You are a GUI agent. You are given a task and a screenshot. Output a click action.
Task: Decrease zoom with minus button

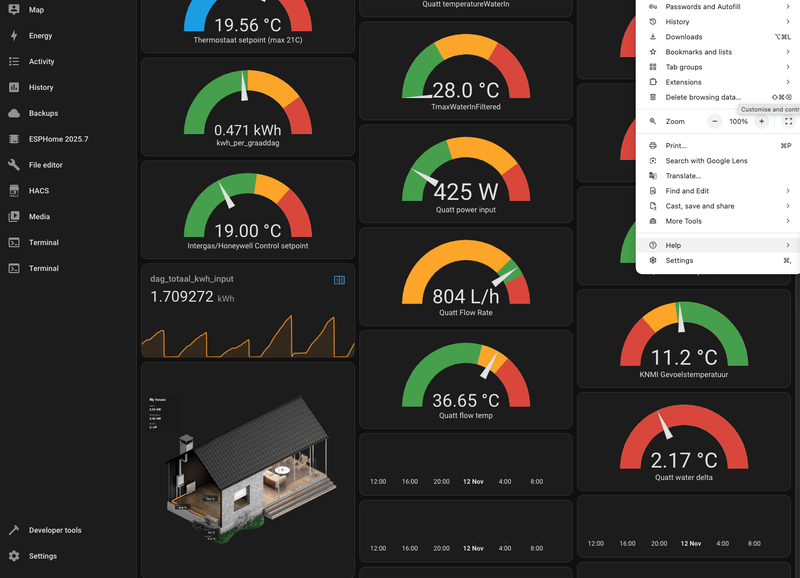point(715,121)
